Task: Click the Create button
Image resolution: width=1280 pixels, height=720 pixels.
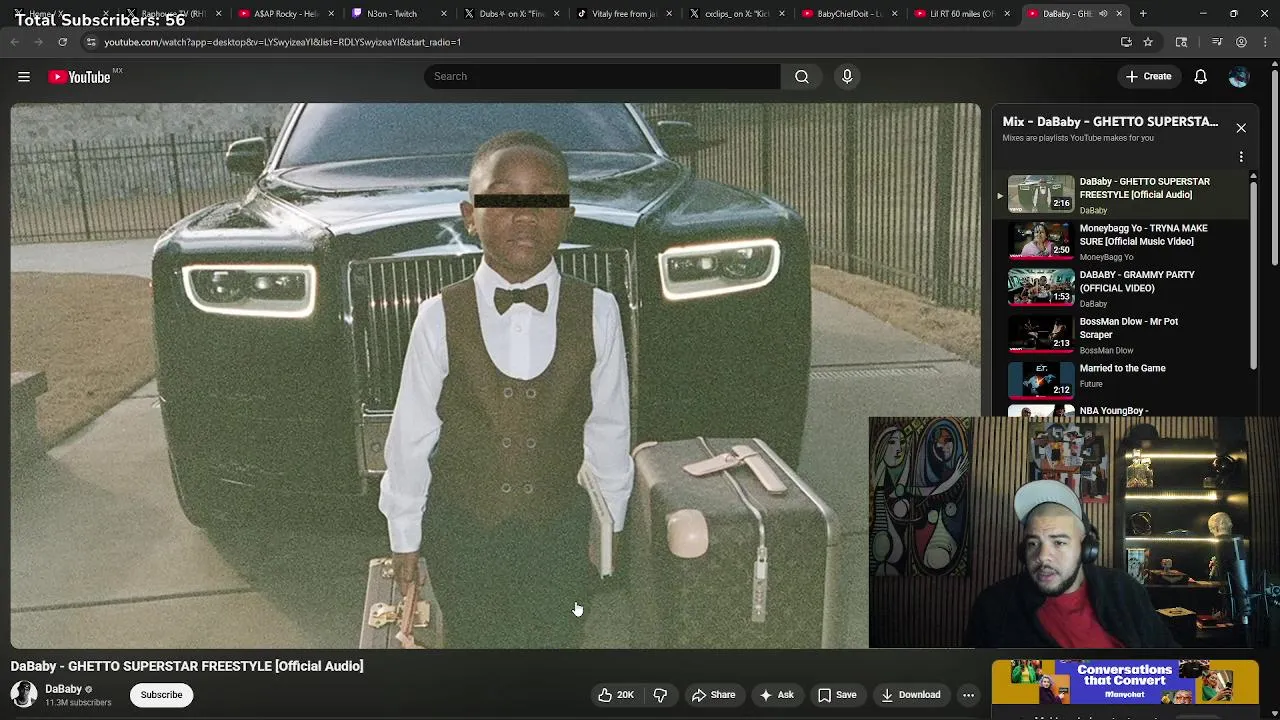Action: click(x=1148, y=76)
